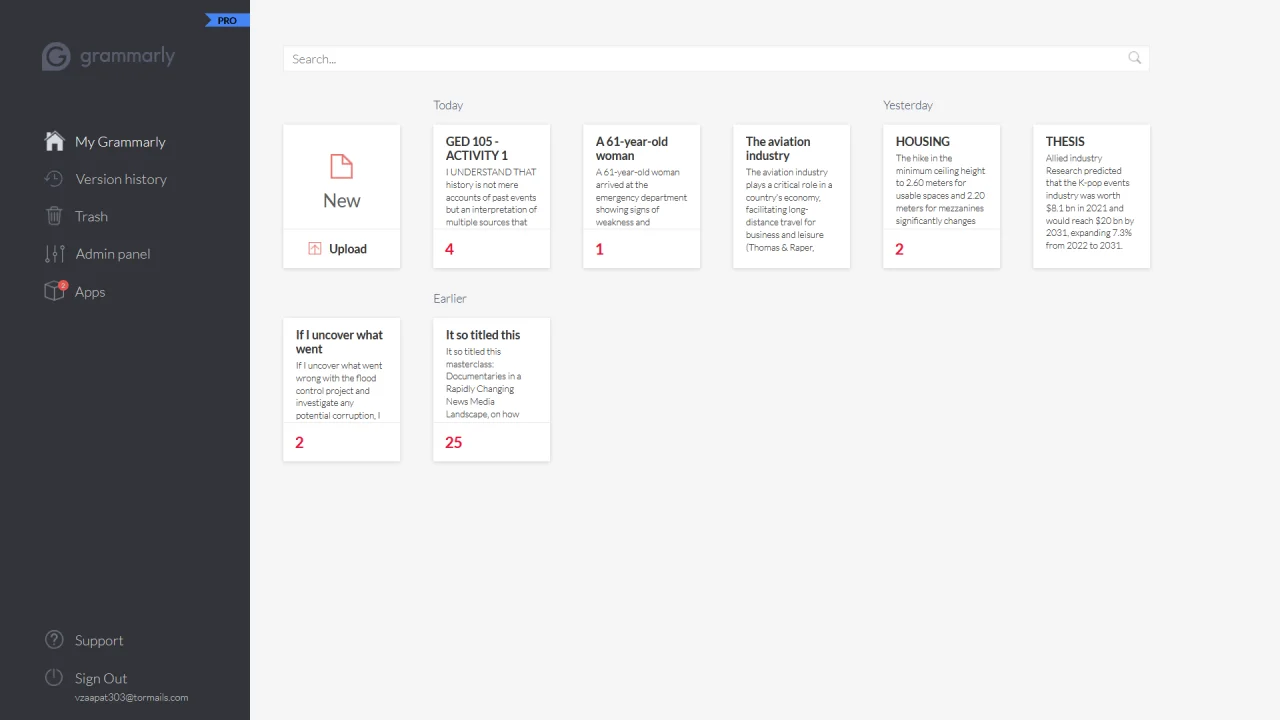Create a New document
The height and width of the screenshot is (720, 1280).
pyautogui.click(x=342, y=178)
